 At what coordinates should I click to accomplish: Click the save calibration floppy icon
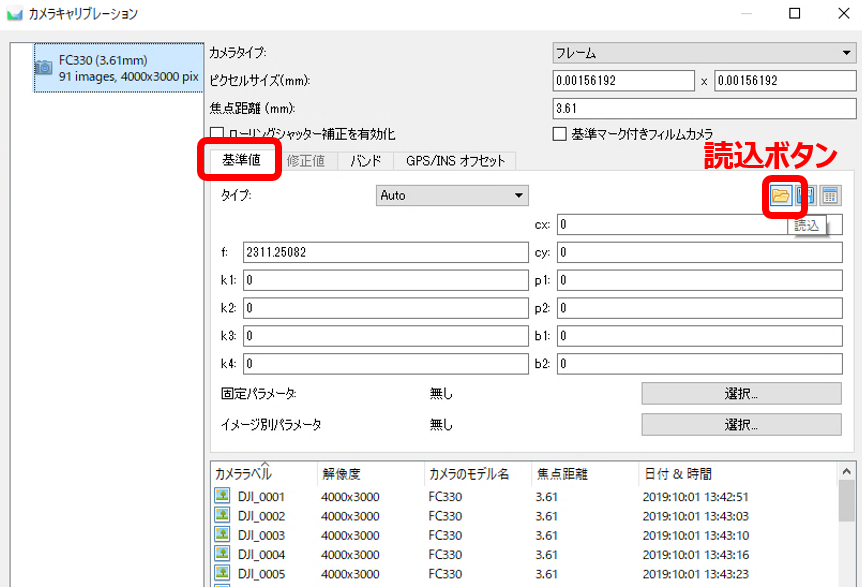tap(806, 196)
